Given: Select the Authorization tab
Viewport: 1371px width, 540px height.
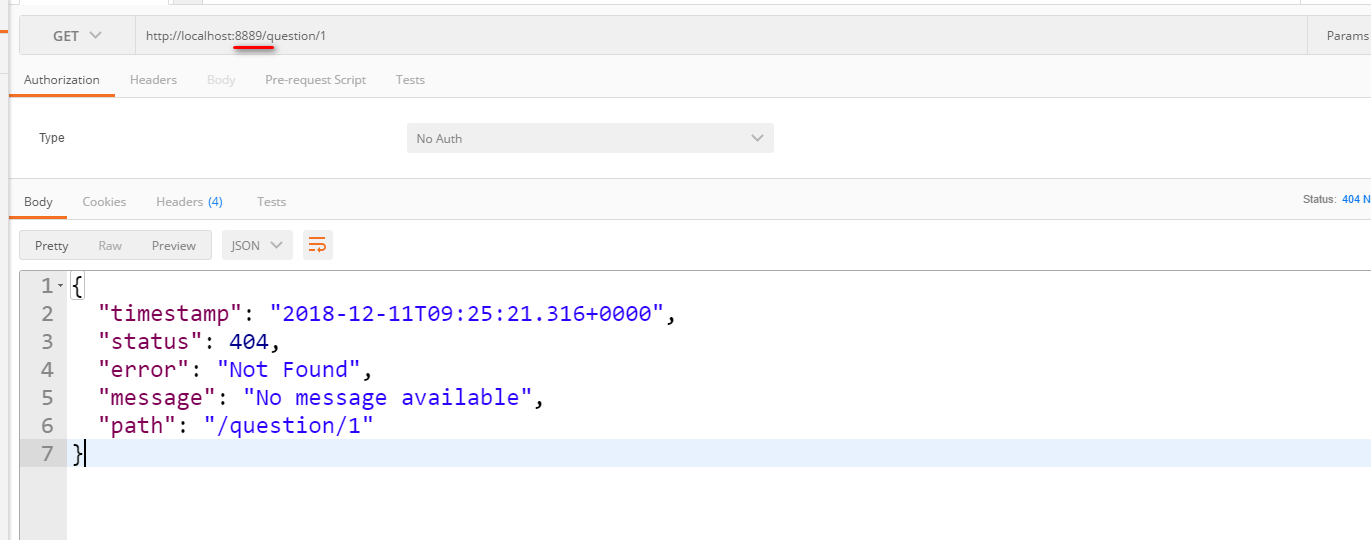Looking at the screenshot, I should click(x=62, y=80).
